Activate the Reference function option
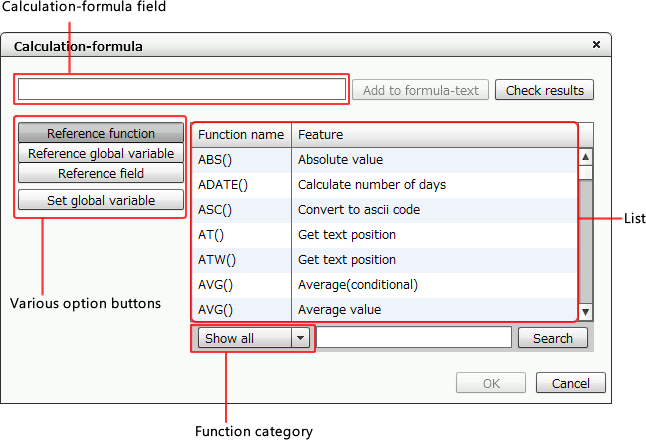This screenshot has width=646, height=440. pyautogui.click(x=101, y=133)
